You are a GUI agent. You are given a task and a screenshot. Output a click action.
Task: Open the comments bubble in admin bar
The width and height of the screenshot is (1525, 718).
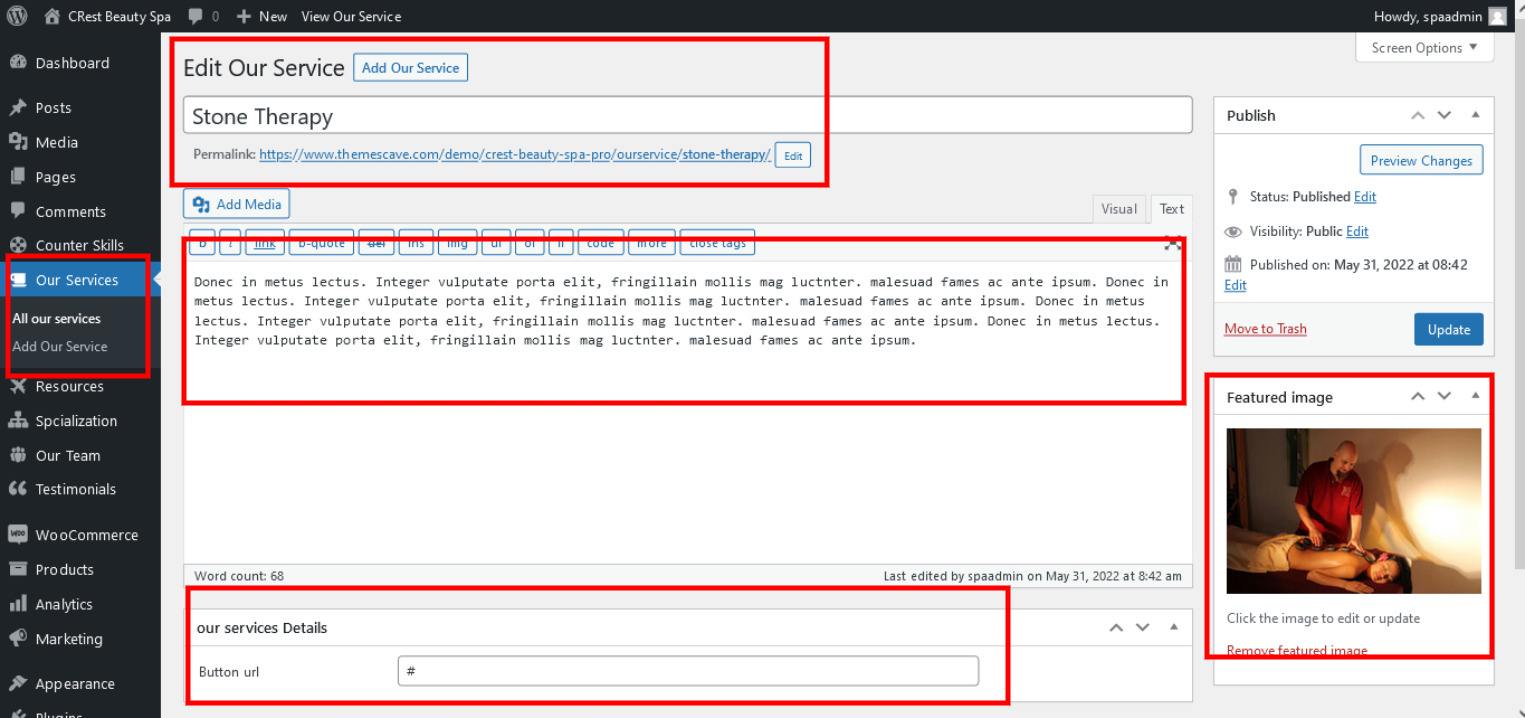(x=203, y=16)
